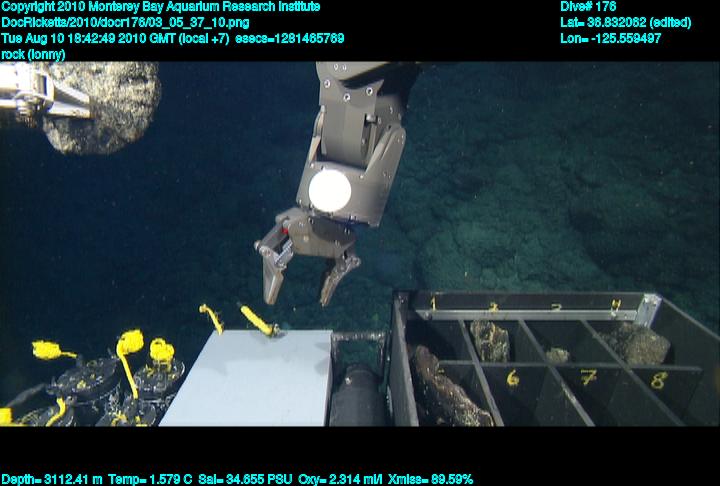This screenshot has height=486, width=720.
Task: Click the 'Copyright 2010 Monterey Bay Aquarium Research Institute' text
Action: pos(161,7)
